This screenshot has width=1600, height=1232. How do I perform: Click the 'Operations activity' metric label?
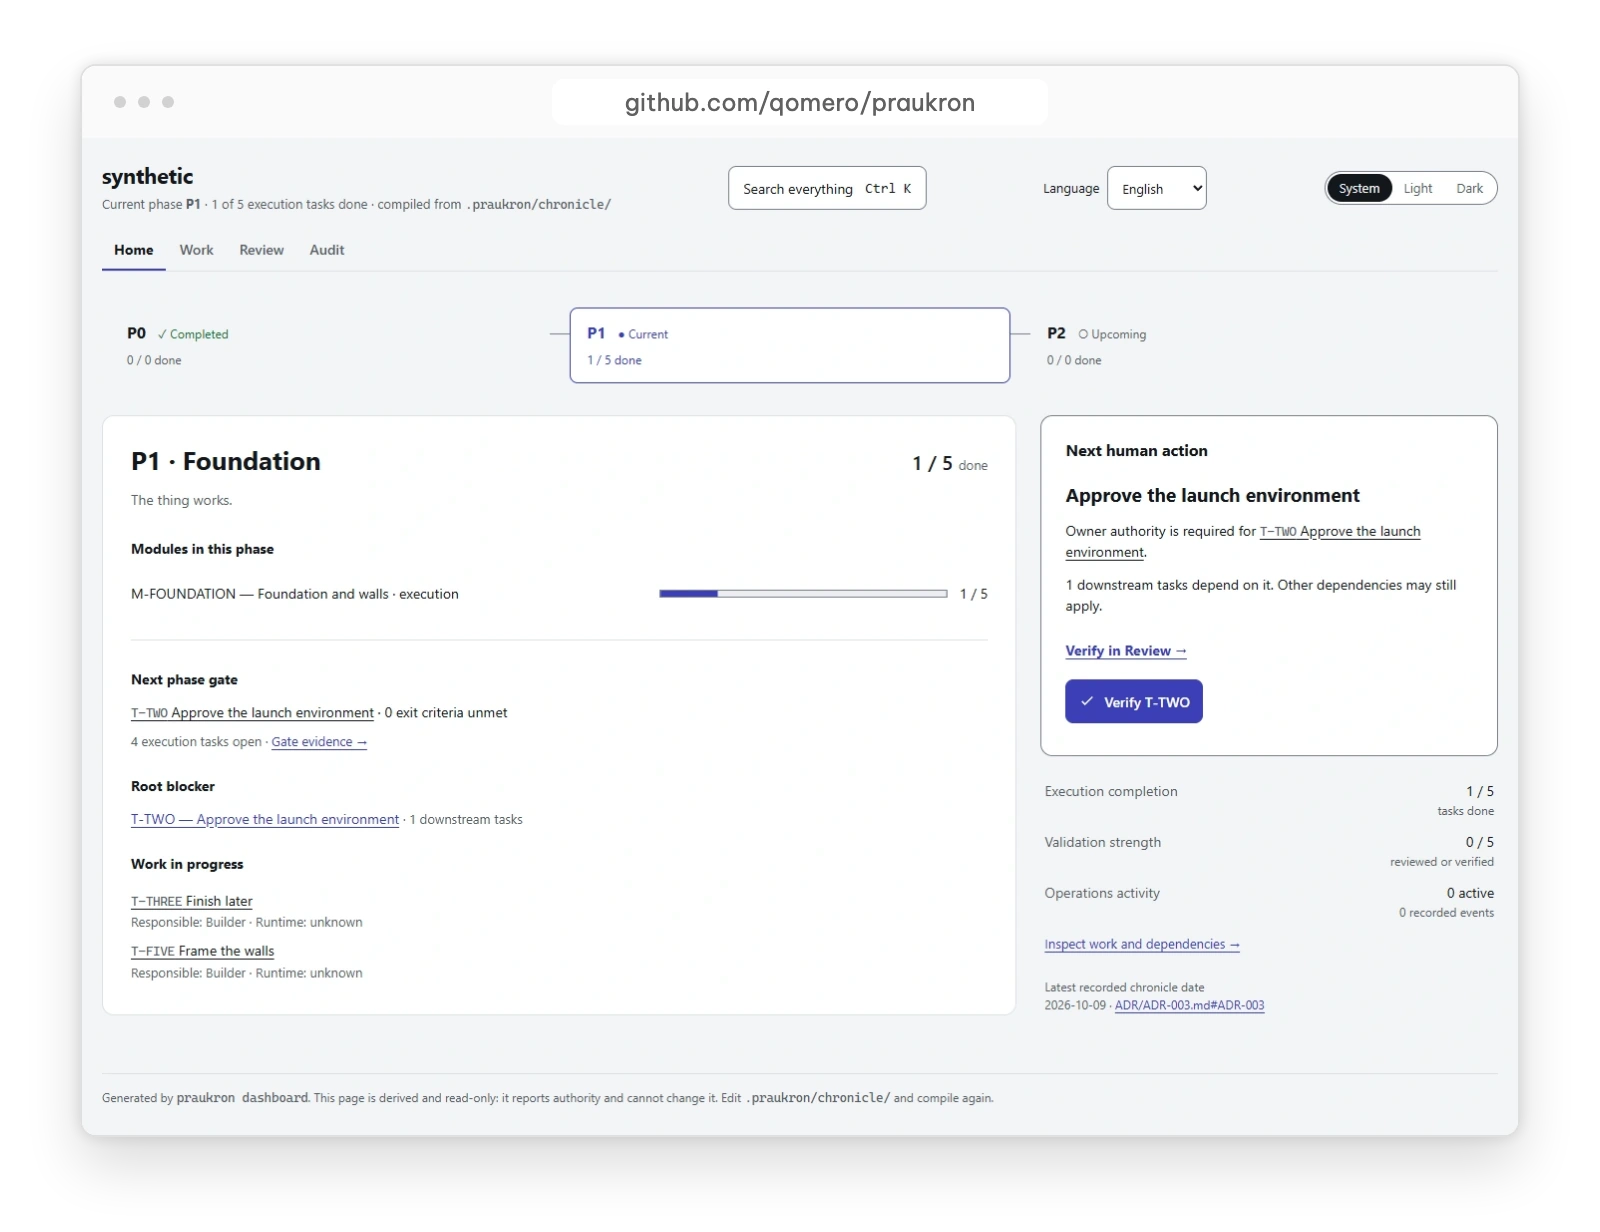pos(1102,893)
